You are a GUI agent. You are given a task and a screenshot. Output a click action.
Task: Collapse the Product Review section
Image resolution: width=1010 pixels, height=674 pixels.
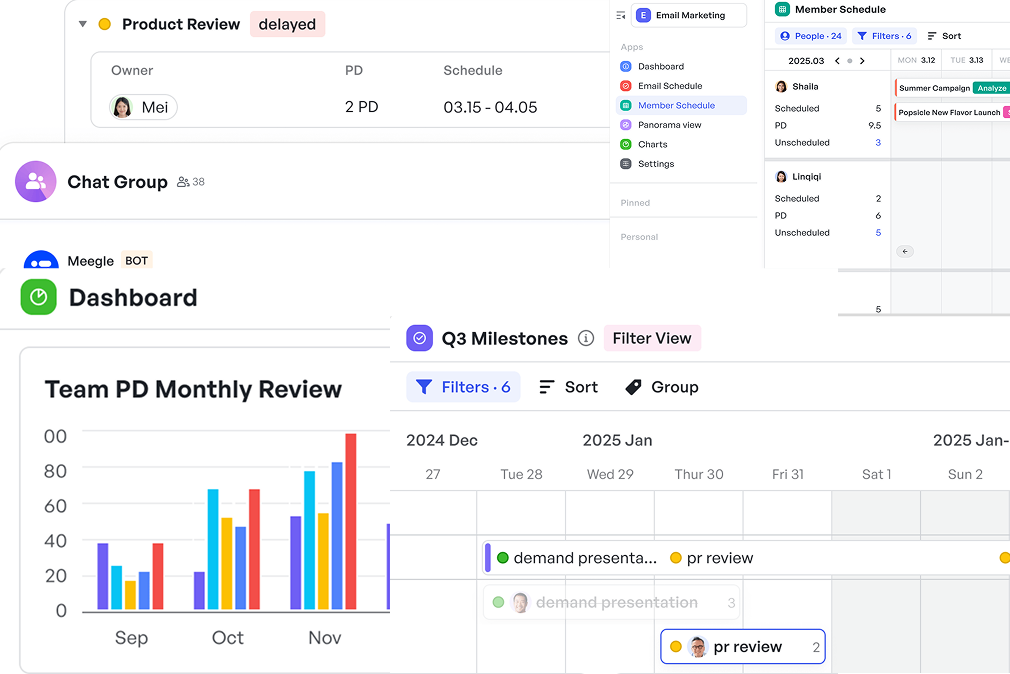tap(82, 24)
